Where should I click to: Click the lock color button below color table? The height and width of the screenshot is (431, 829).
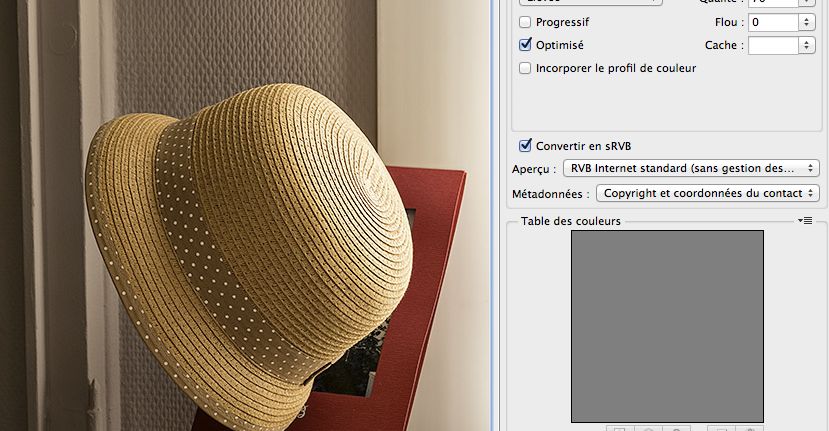pos(676,429)
